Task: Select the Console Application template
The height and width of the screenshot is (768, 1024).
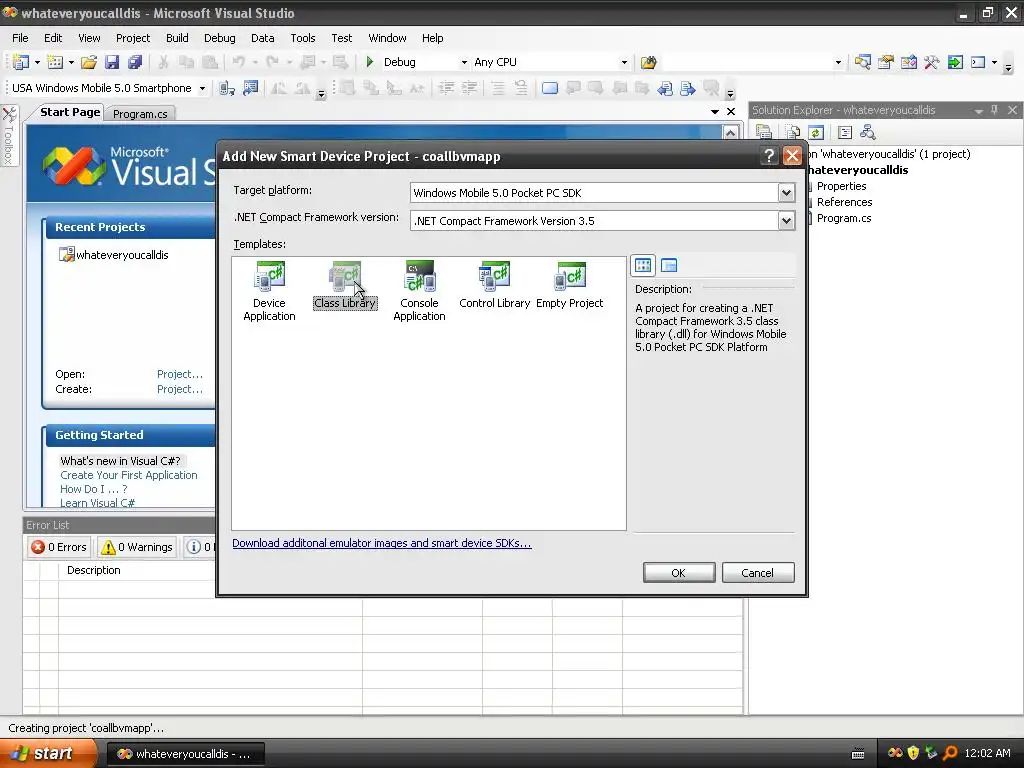Action: pos(419,291)
